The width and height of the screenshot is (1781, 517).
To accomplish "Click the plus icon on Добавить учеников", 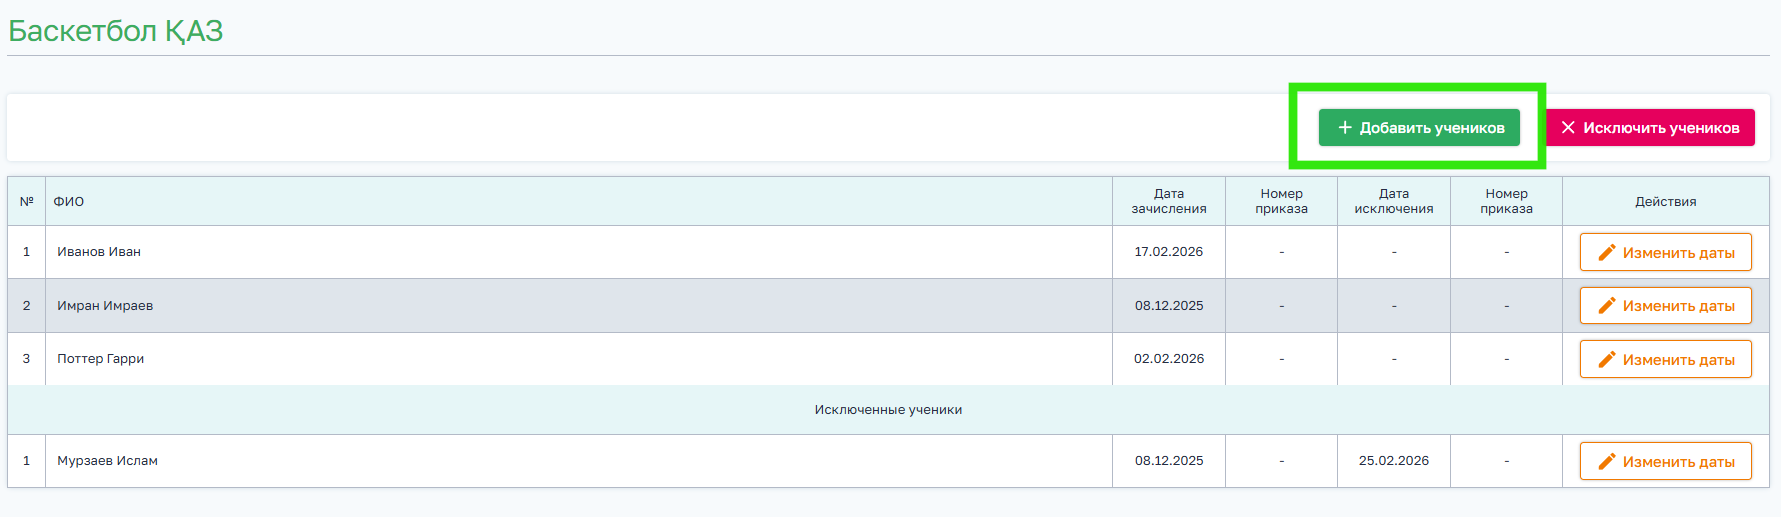I will point(1345,128).
